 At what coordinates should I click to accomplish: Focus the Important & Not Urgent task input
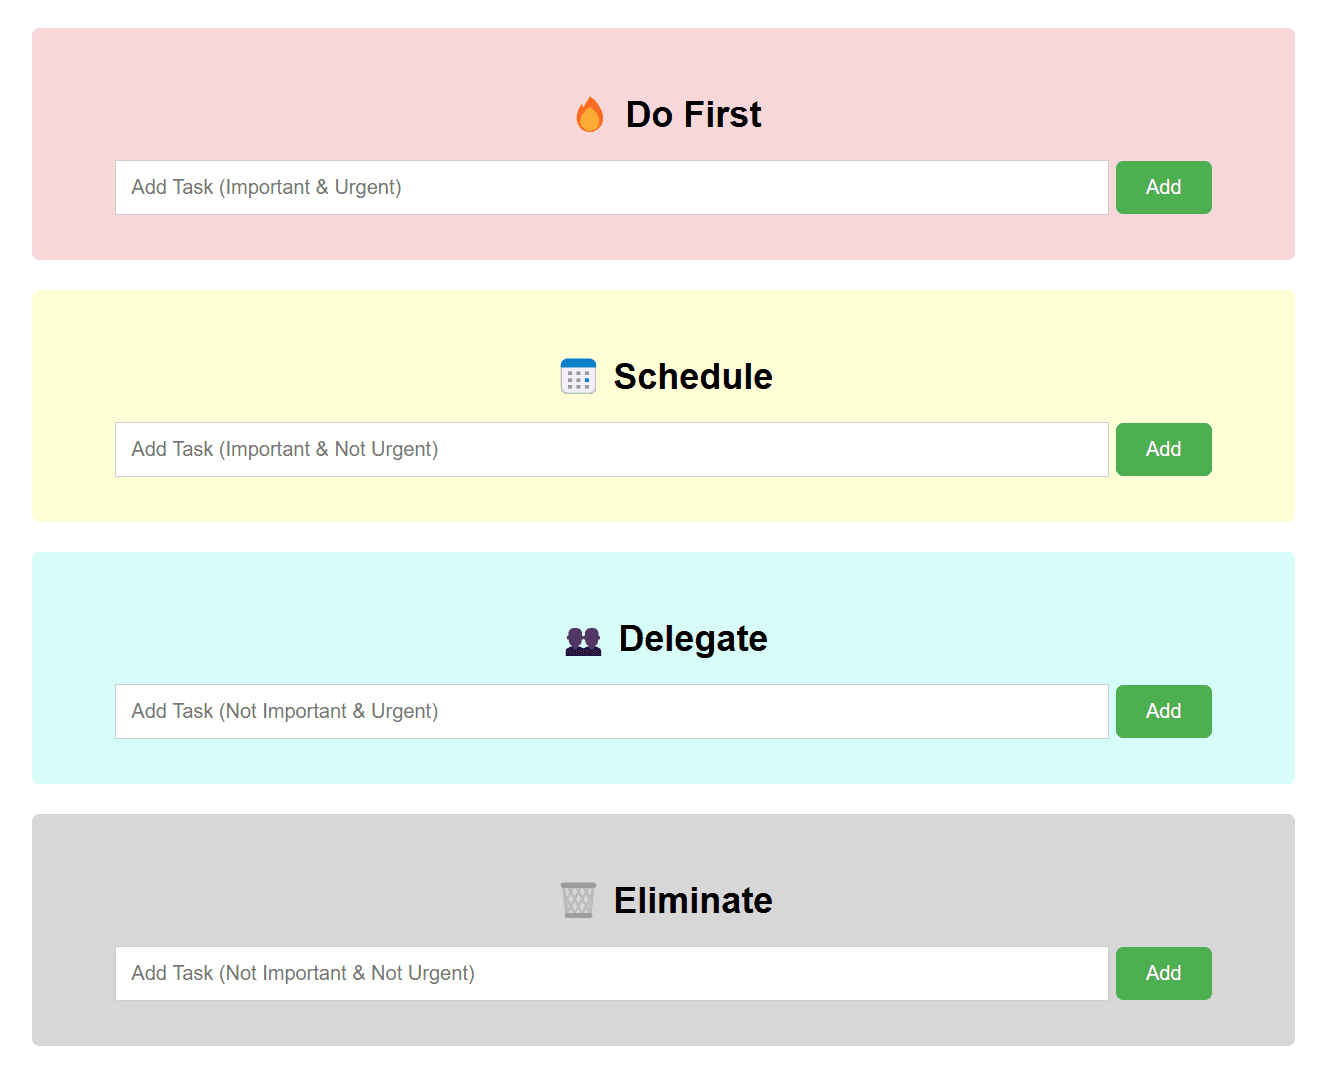(611, 449)
